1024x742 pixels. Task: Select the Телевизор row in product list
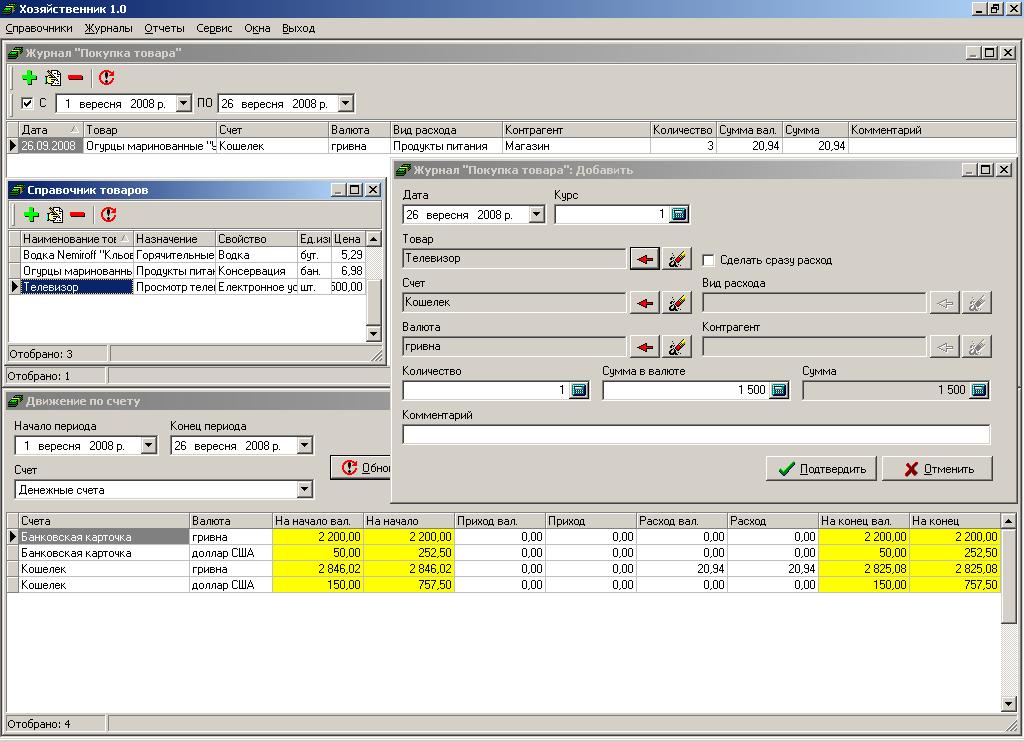click(x=76, y=287)
